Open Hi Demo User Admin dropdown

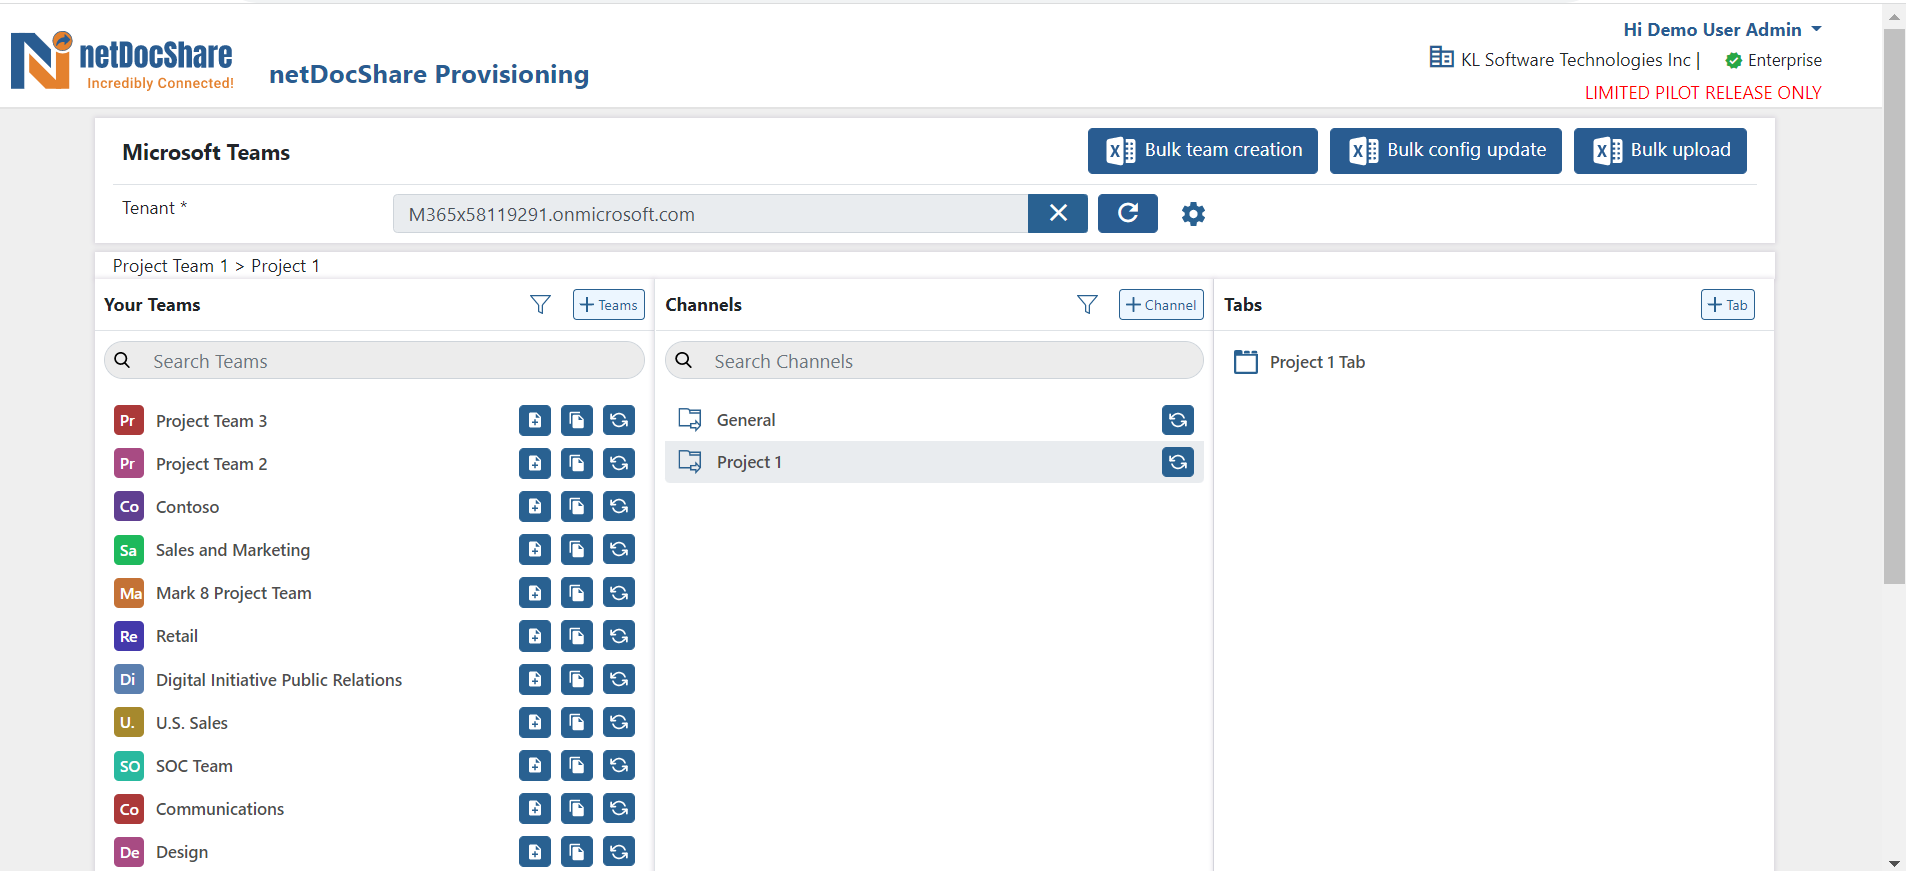[x=1722, y=30]
